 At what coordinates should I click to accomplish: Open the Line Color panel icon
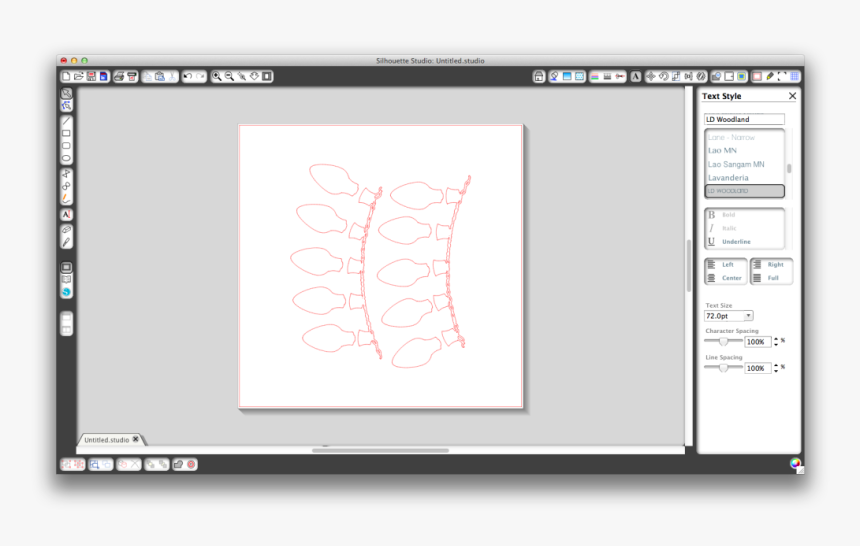click(x=595, y=76)
